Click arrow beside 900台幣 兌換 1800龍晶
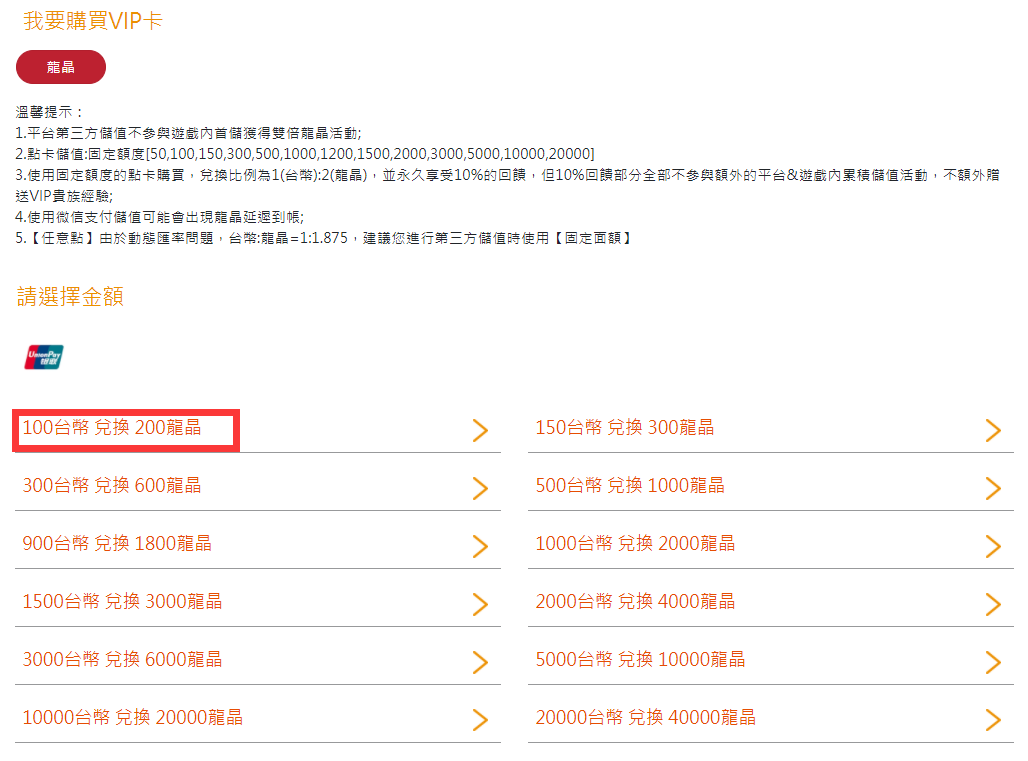Screen dimensions: 1028x761 480,546
